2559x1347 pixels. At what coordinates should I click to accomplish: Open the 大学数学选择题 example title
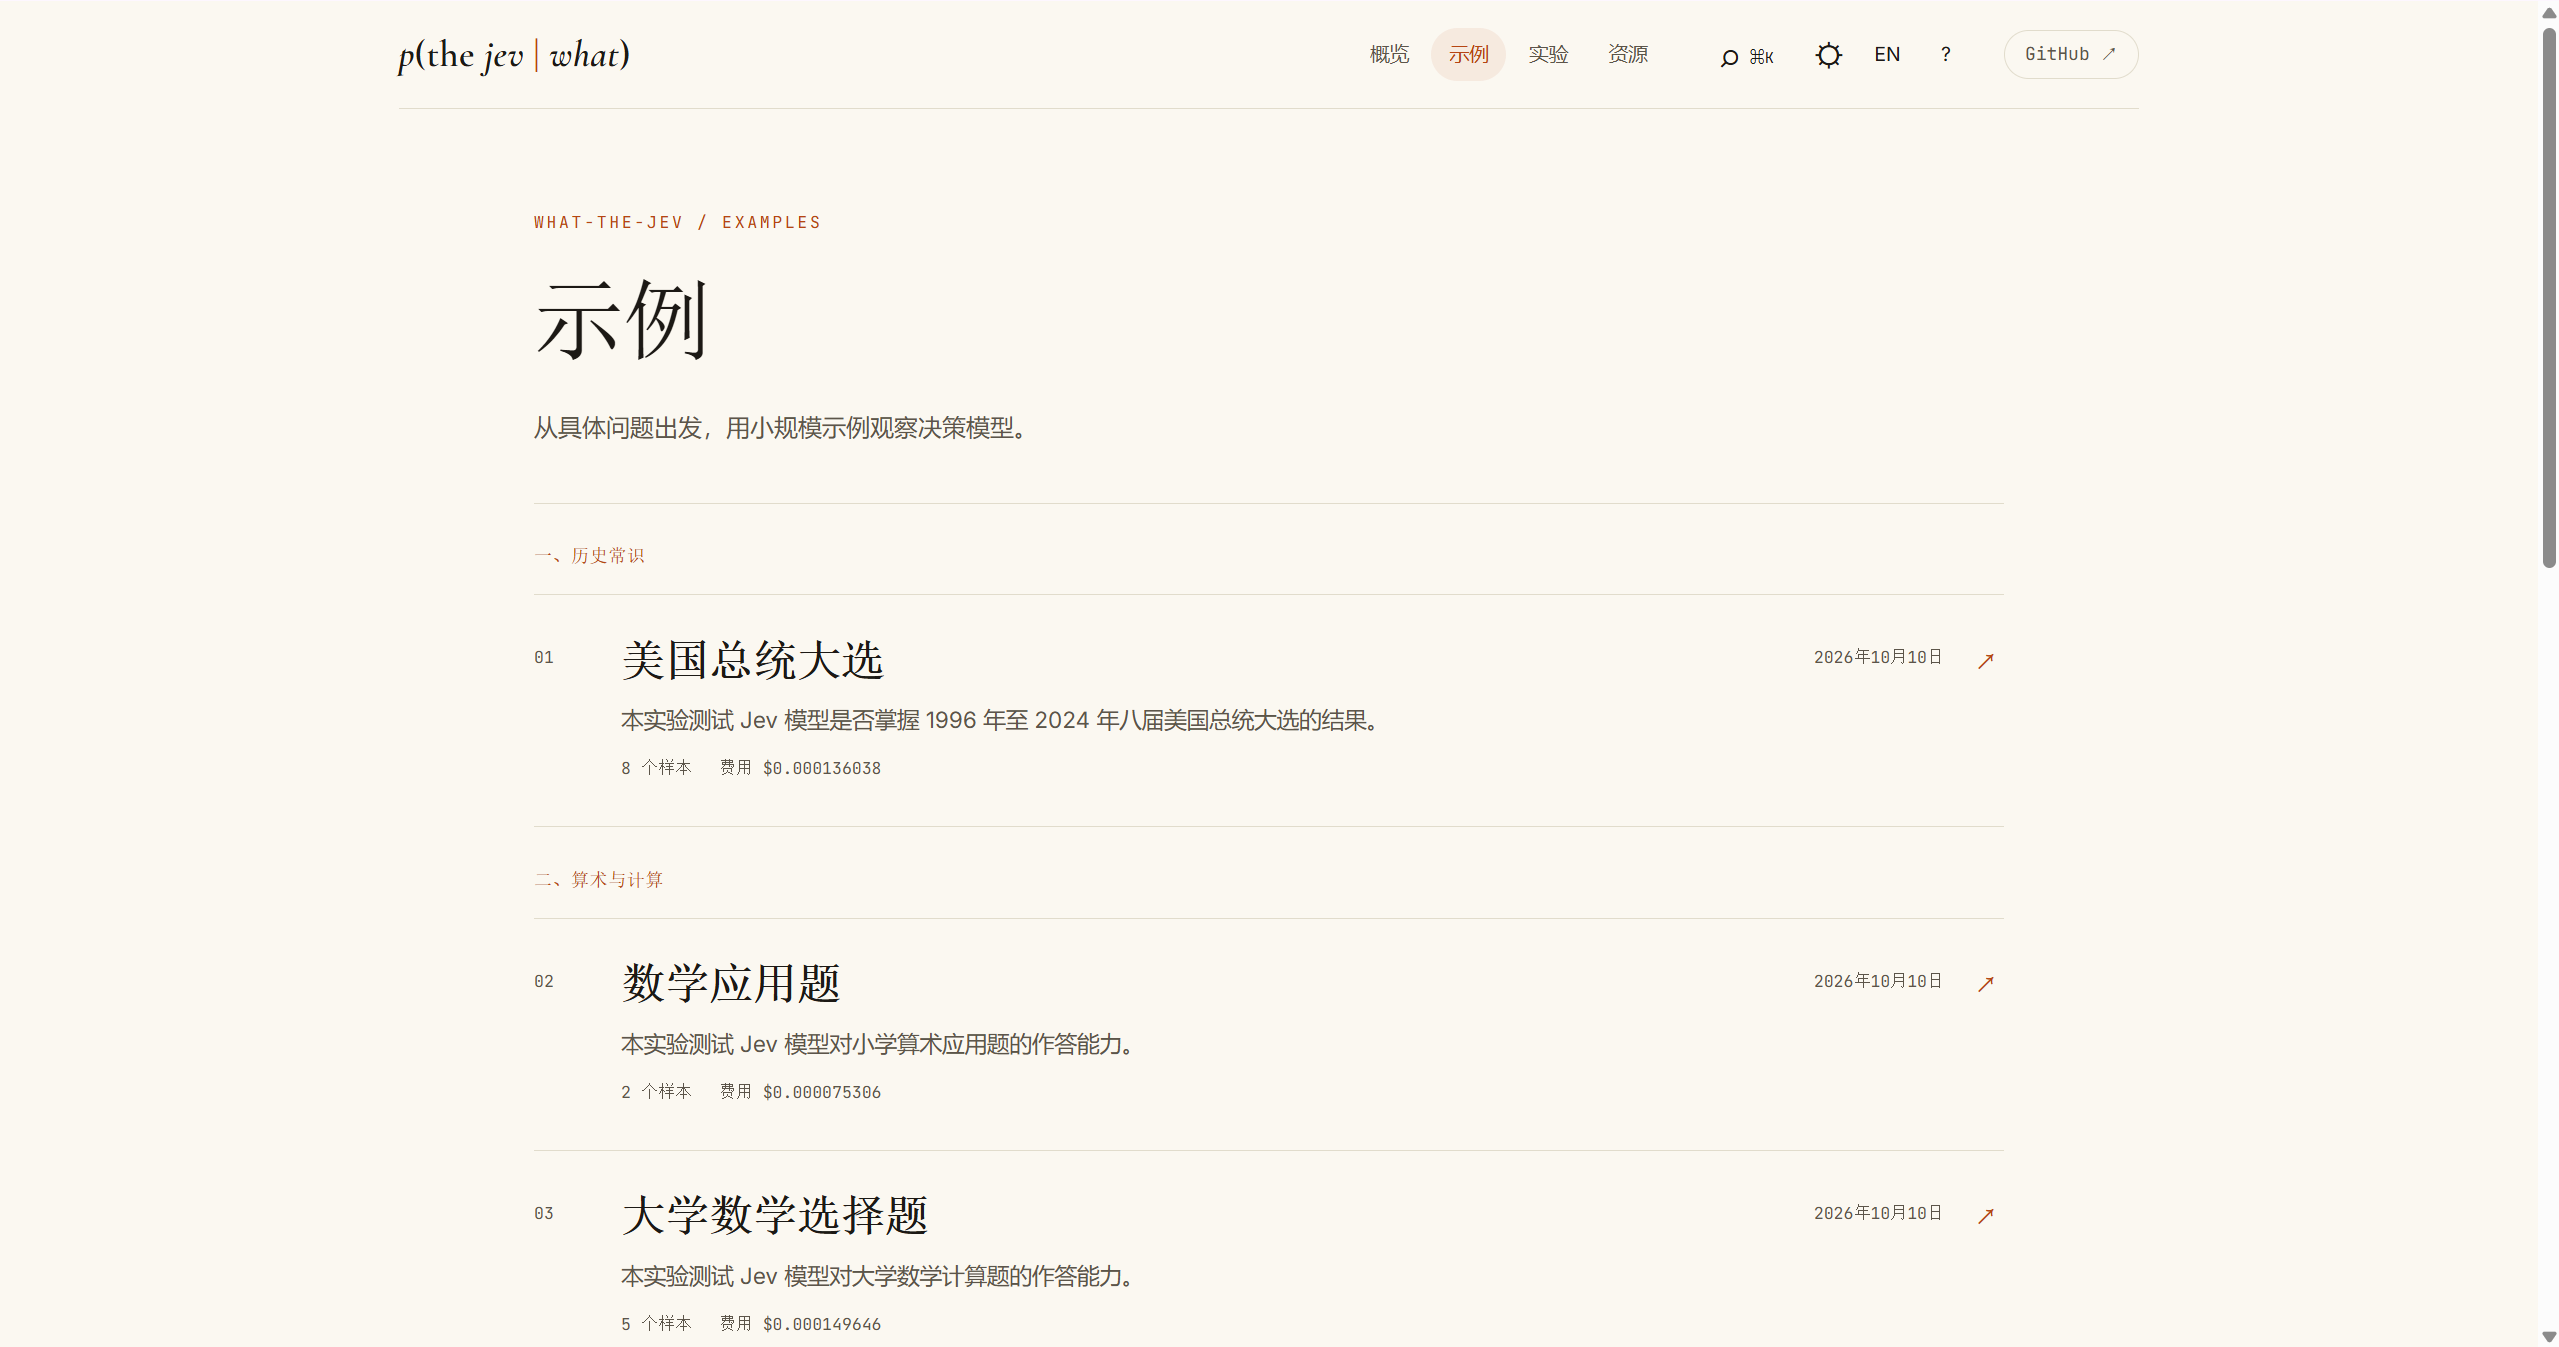(x=774, y=1216)
